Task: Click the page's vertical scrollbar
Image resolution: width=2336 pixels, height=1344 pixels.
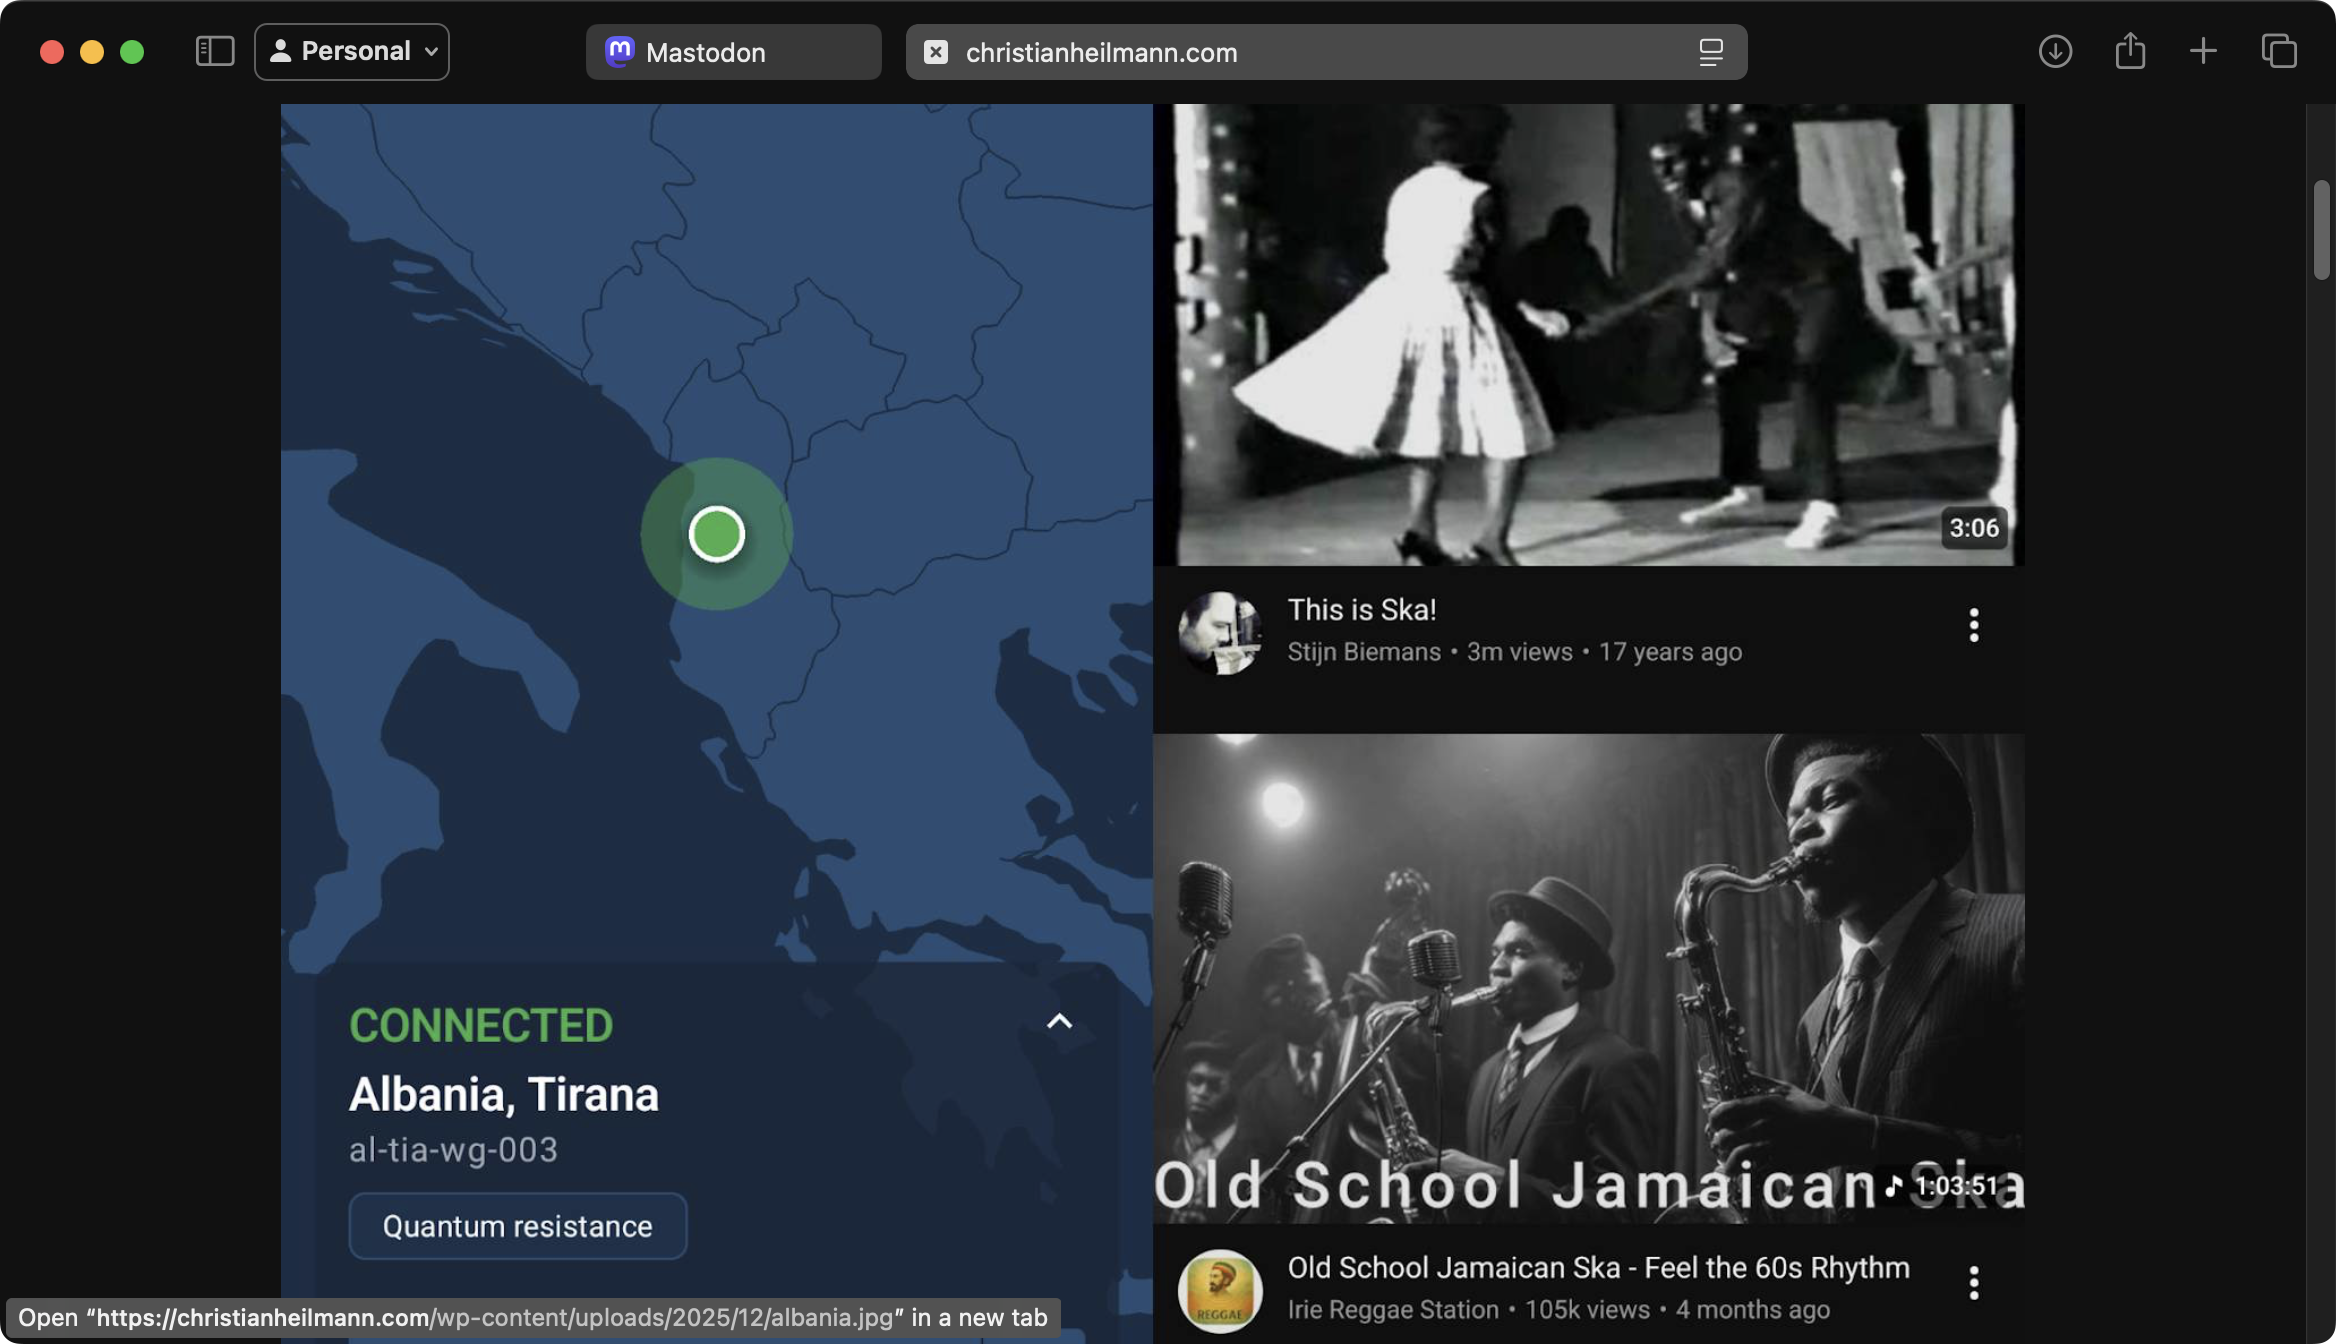Action: pos(2321,230)
